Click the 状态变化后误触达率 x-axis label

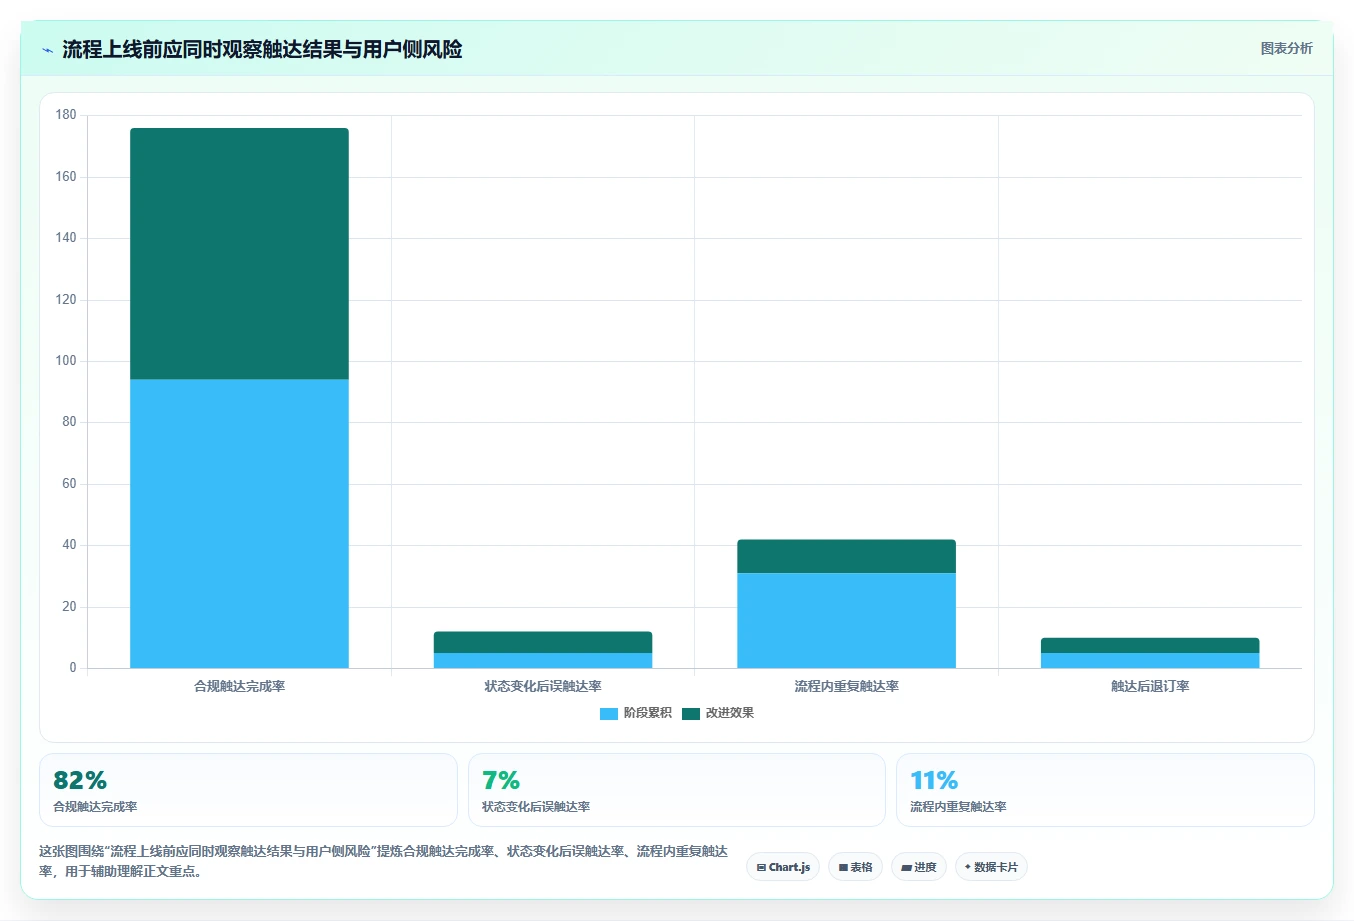543,686
